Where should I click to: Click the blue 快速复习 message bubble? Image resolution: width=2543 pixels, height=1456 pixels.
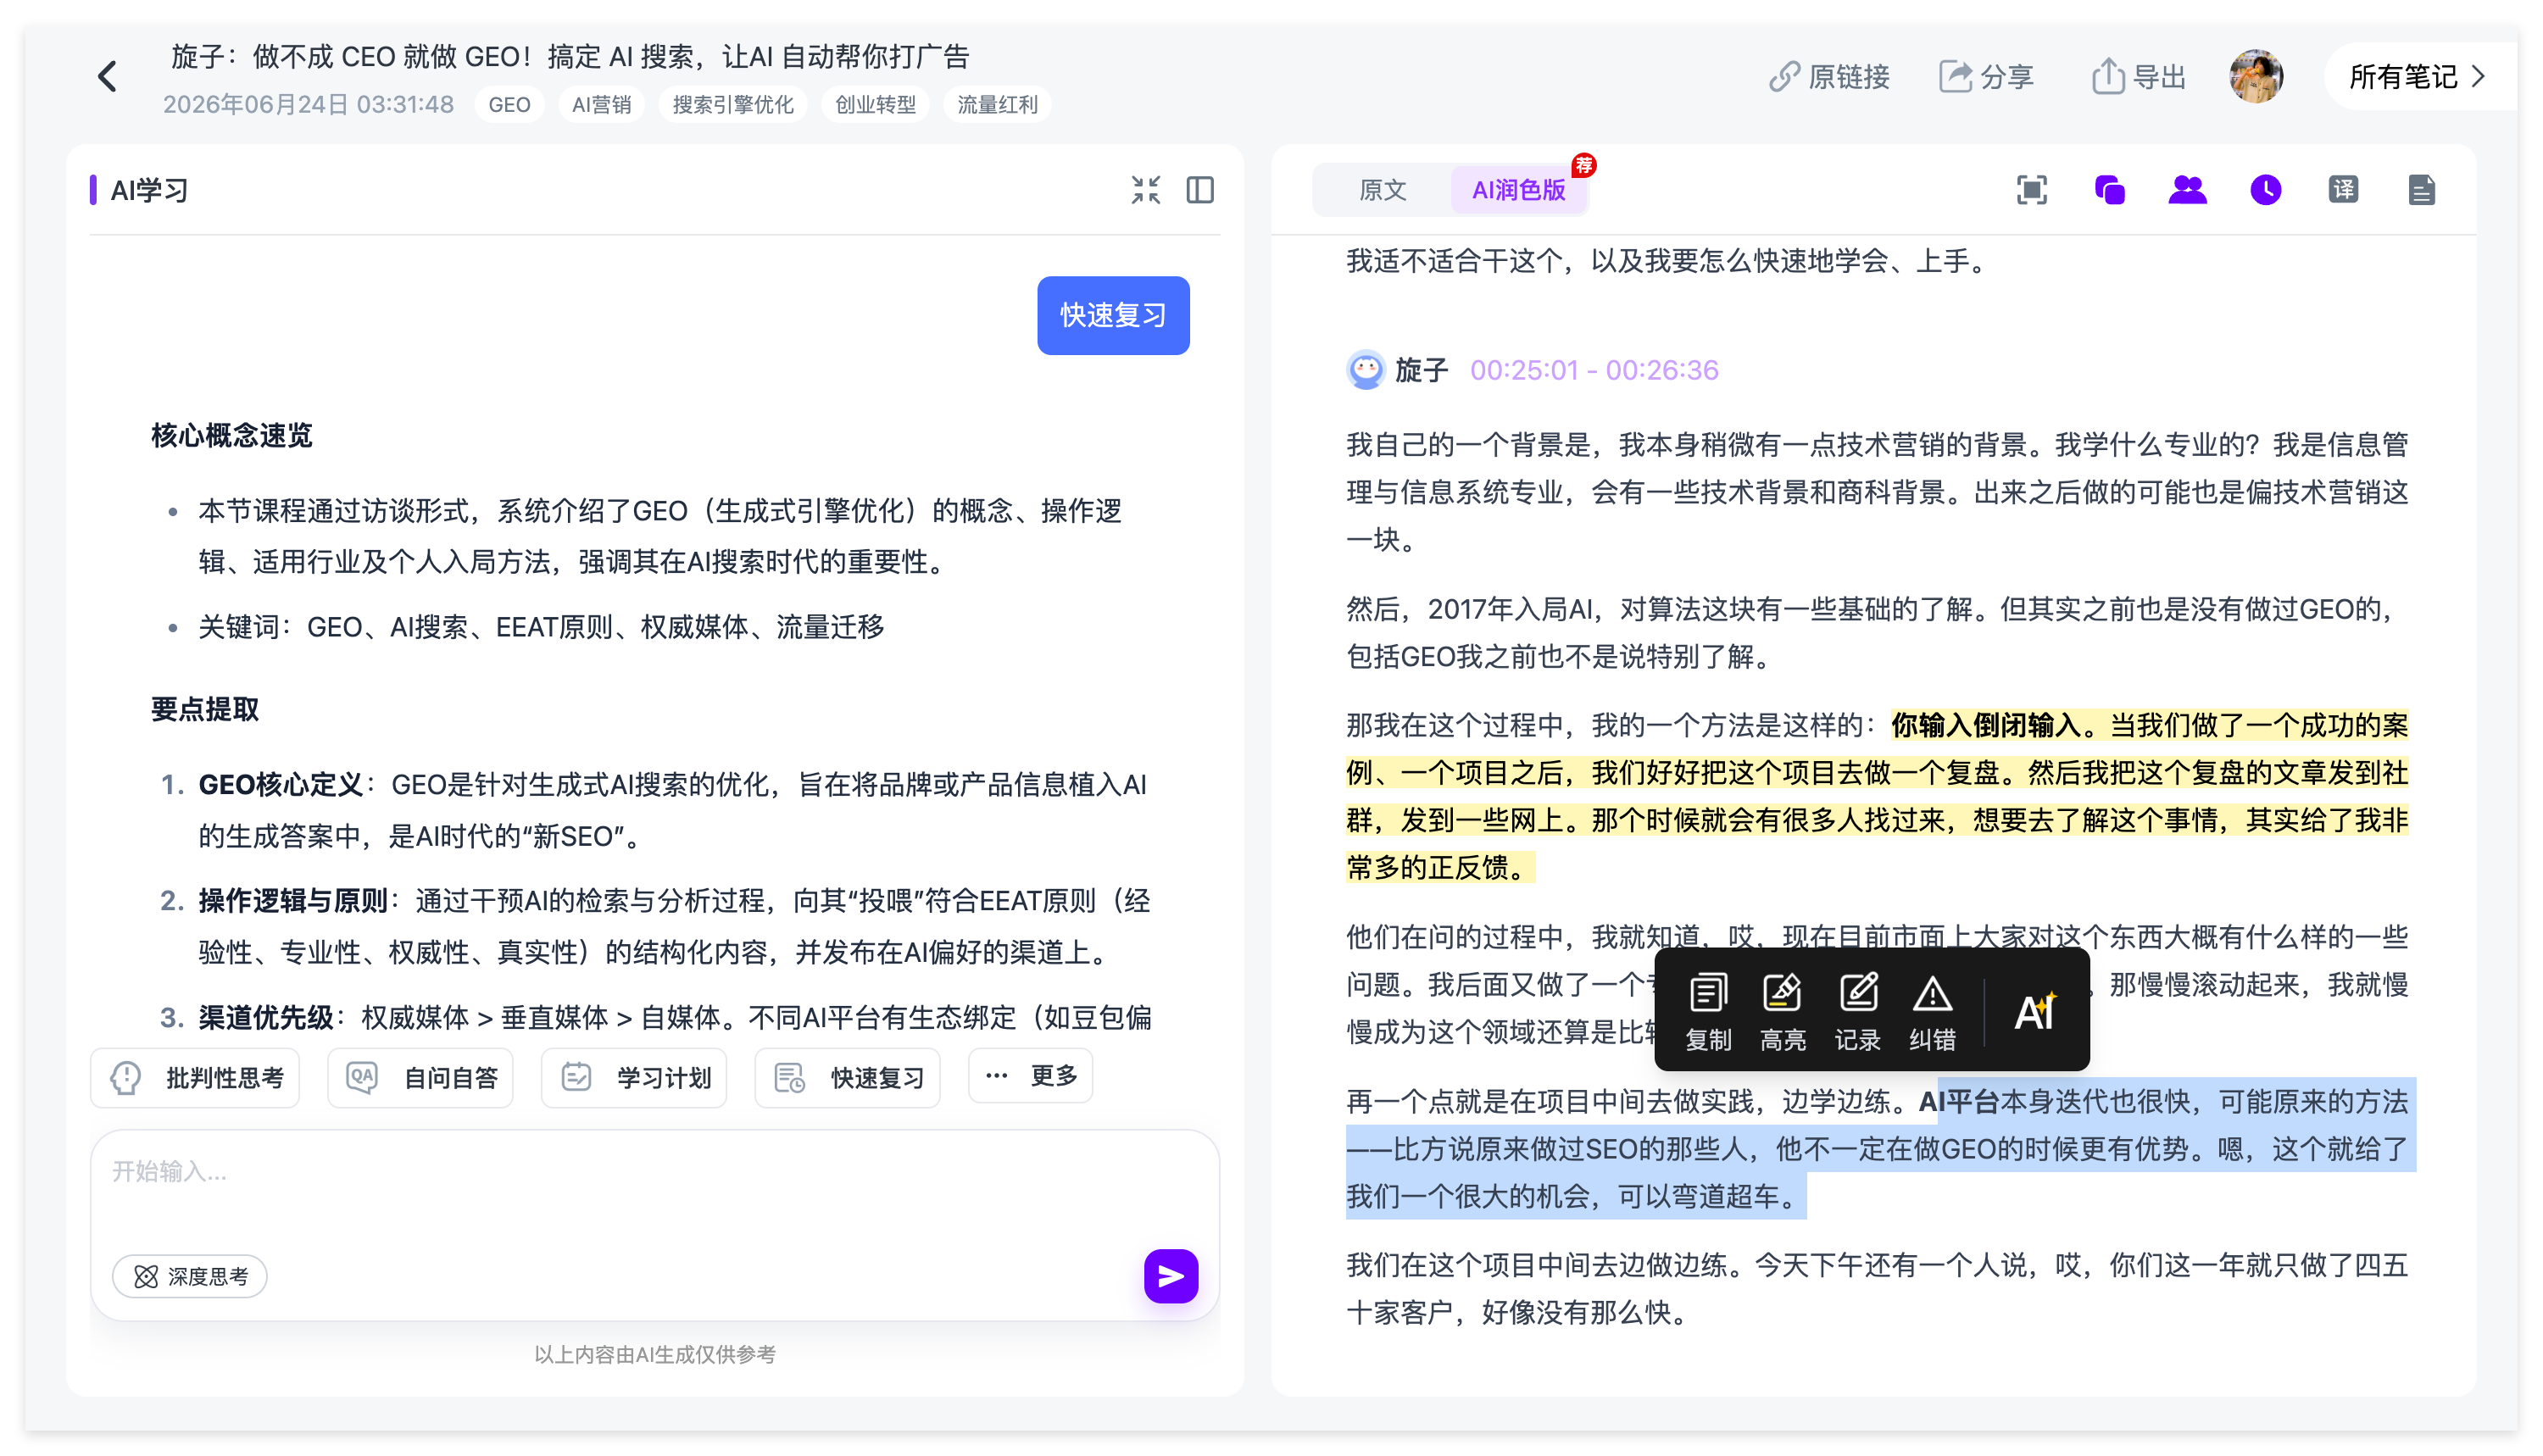[1113, 315]
